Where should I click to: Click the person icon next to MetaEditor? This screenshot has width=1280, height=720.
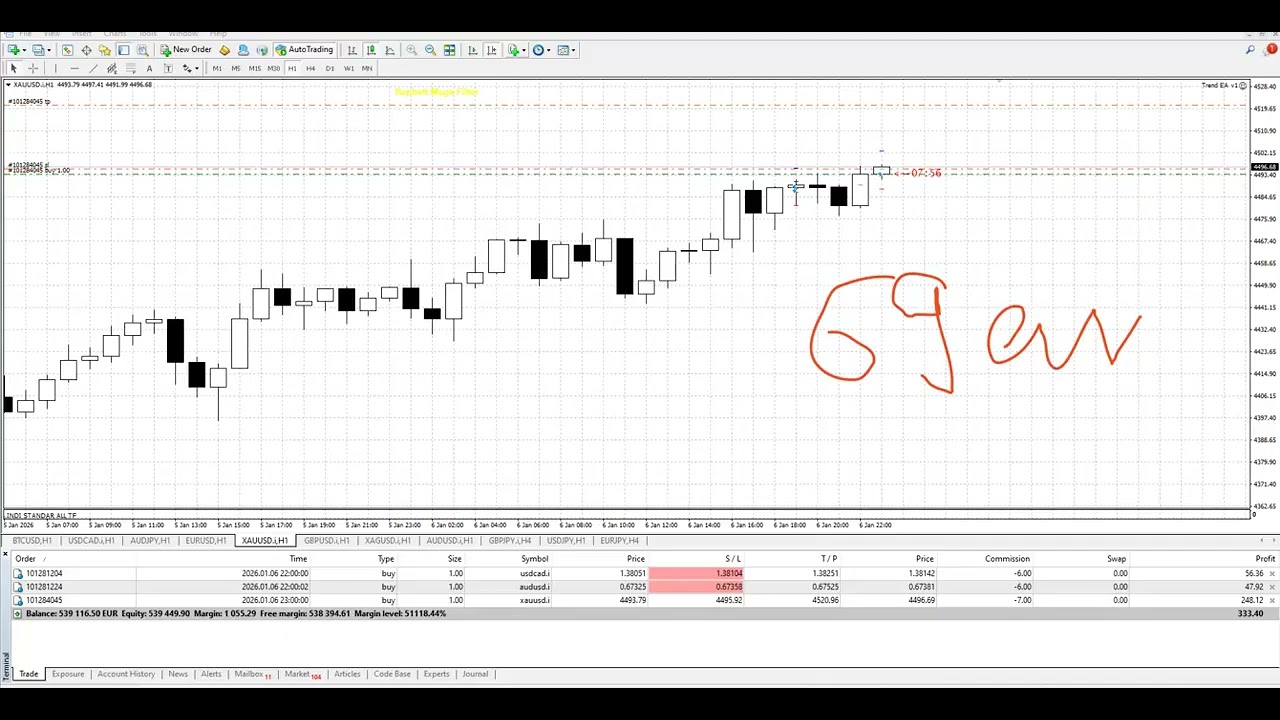[x=243, y=50]
